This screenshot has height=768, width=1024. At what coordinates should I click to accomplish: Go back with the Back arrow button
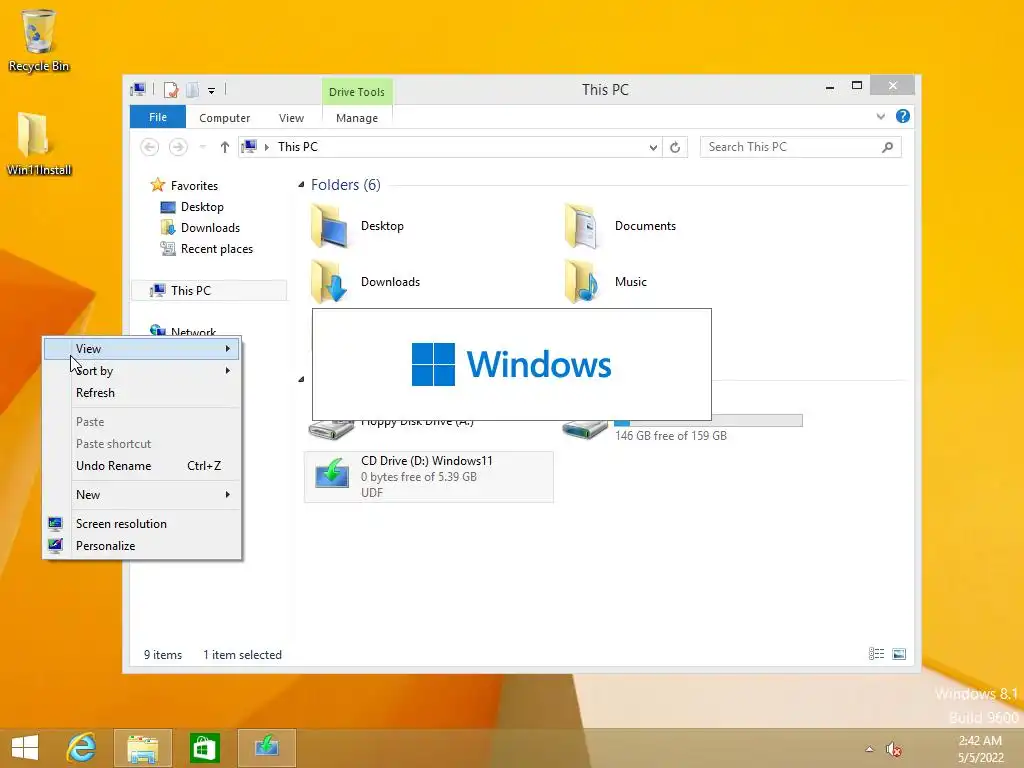point(150,147)
